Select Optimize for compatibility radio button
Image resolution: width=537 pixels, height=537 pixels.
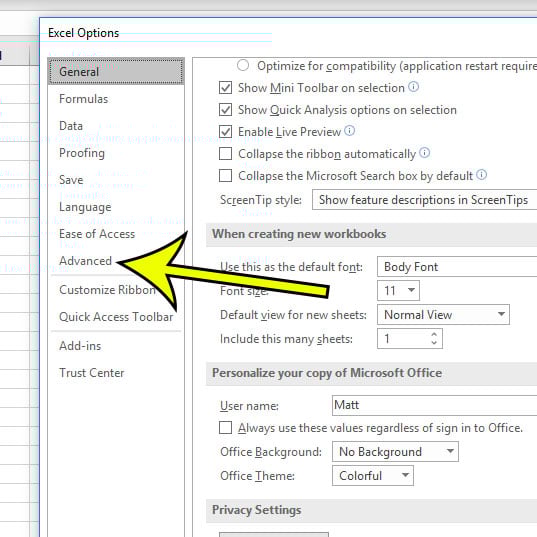click(x=243, y=65)
